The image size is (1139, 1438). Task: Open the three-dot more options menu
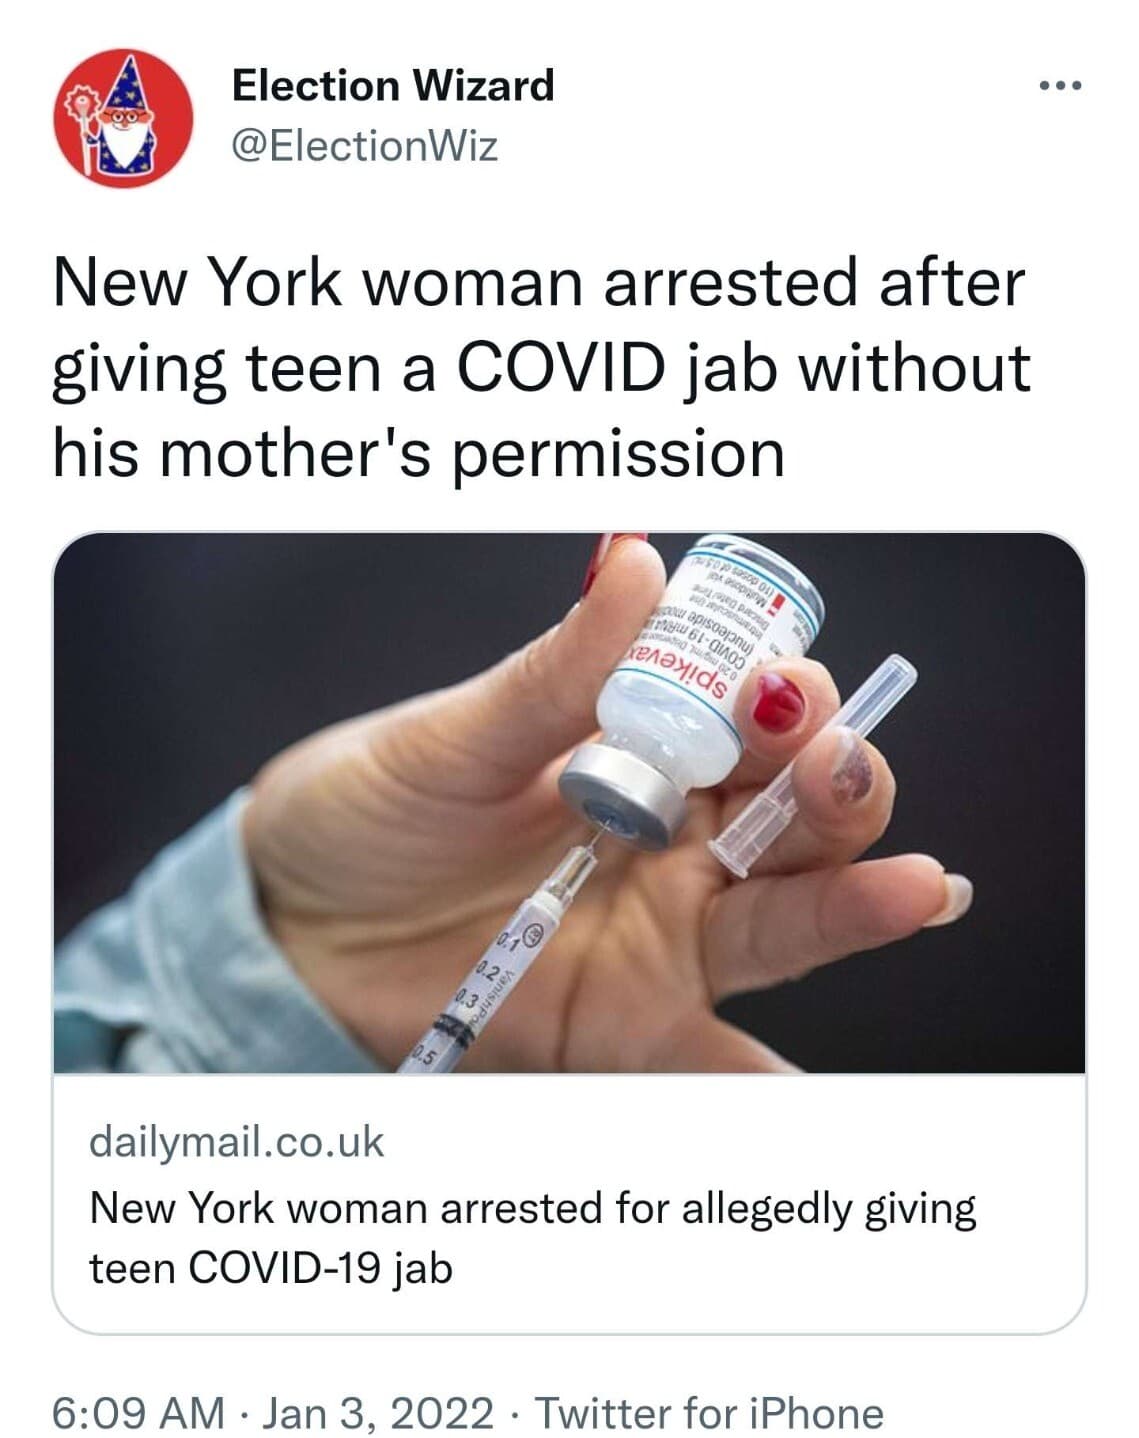[x=1060, y=86]
